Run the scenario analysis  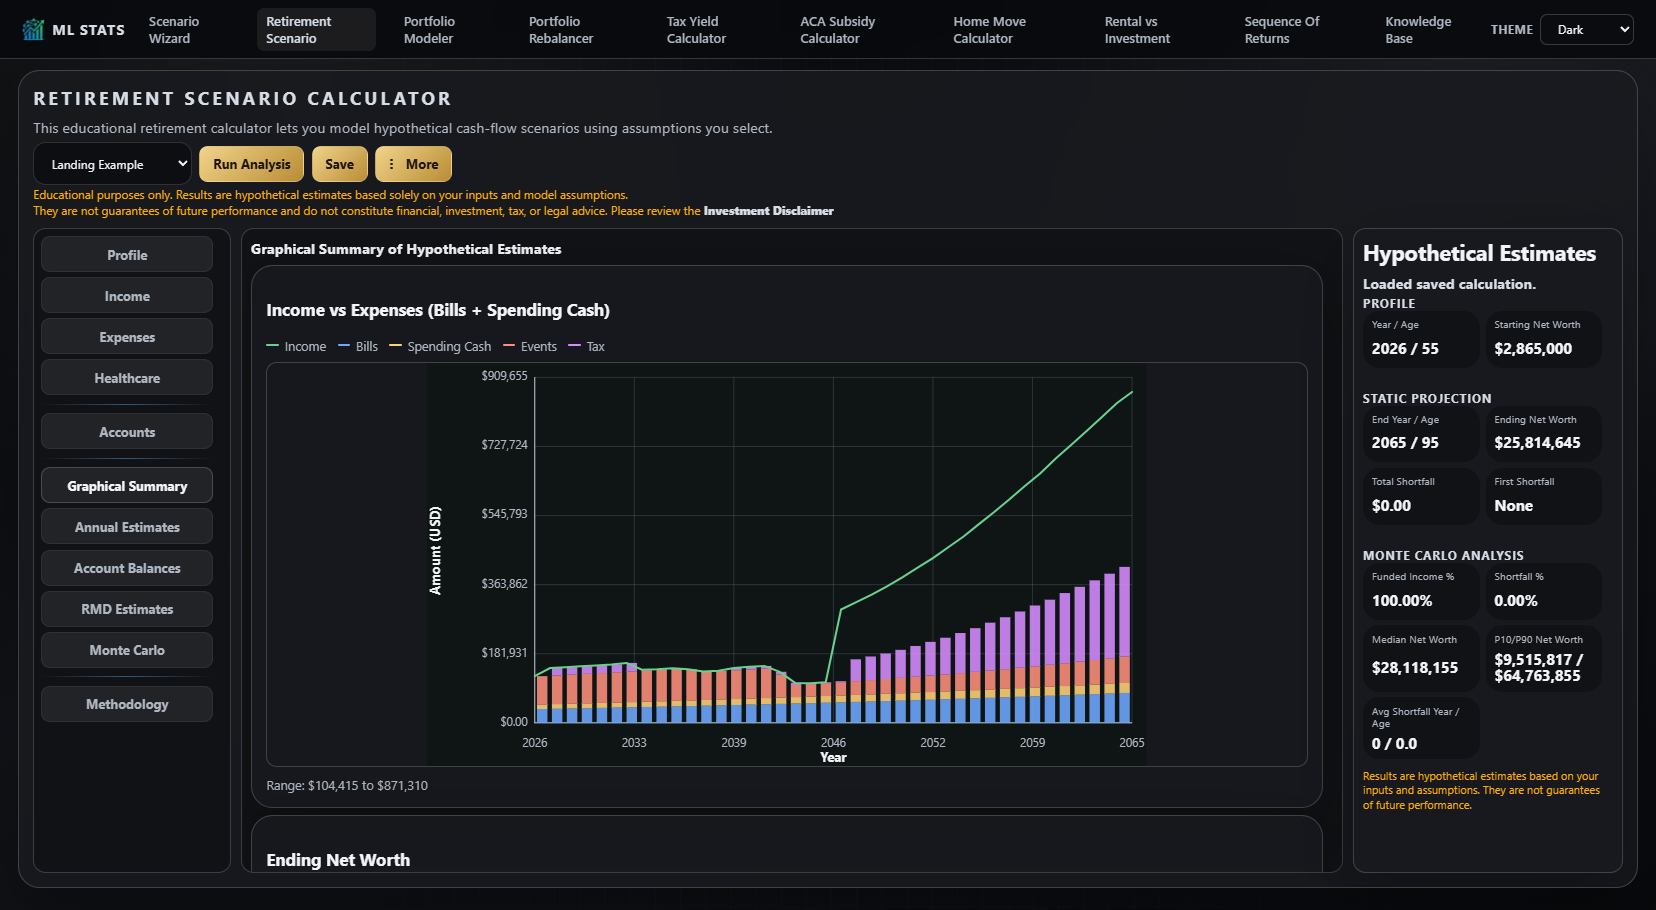(x=251, y=164)
